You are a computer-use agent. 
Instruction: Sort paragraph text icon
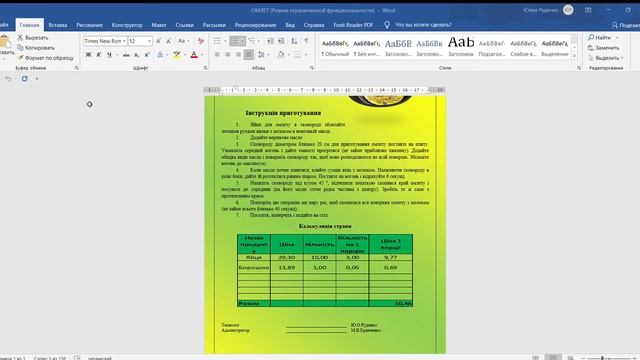[294, 41]
